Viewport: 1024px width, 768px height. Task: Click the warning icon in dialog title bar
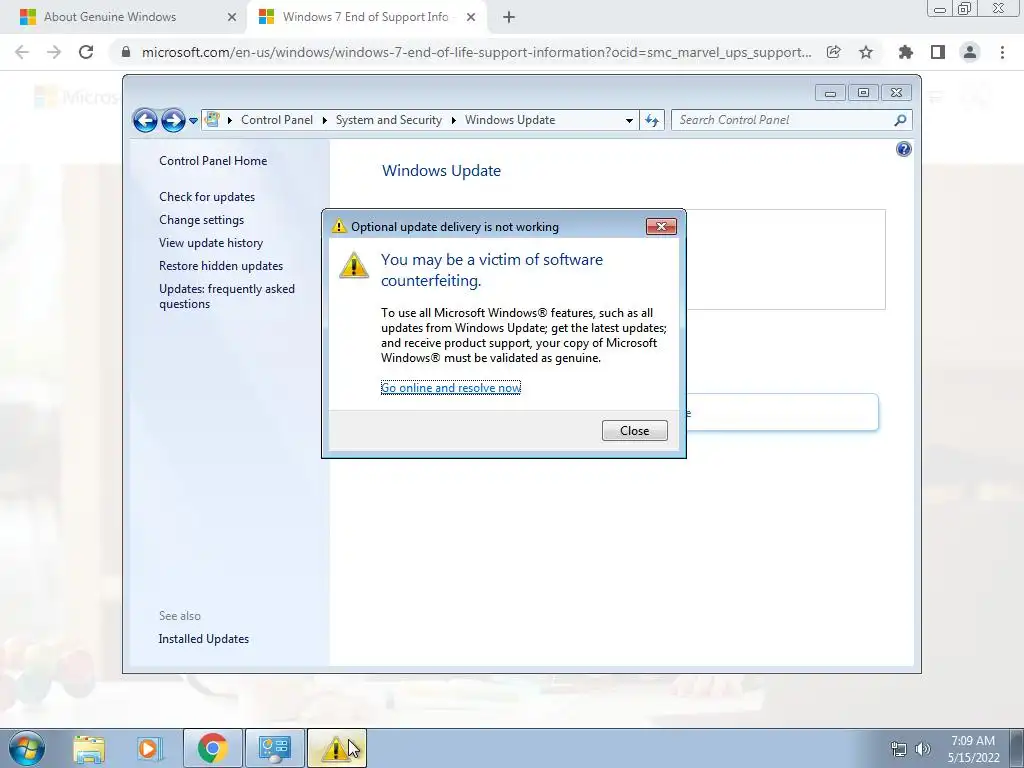coord(339,227)
